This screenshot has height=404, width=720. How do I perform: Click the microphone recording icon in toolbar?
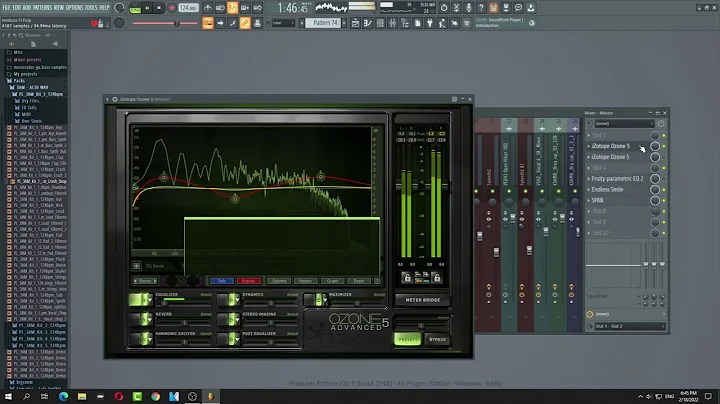468,8
